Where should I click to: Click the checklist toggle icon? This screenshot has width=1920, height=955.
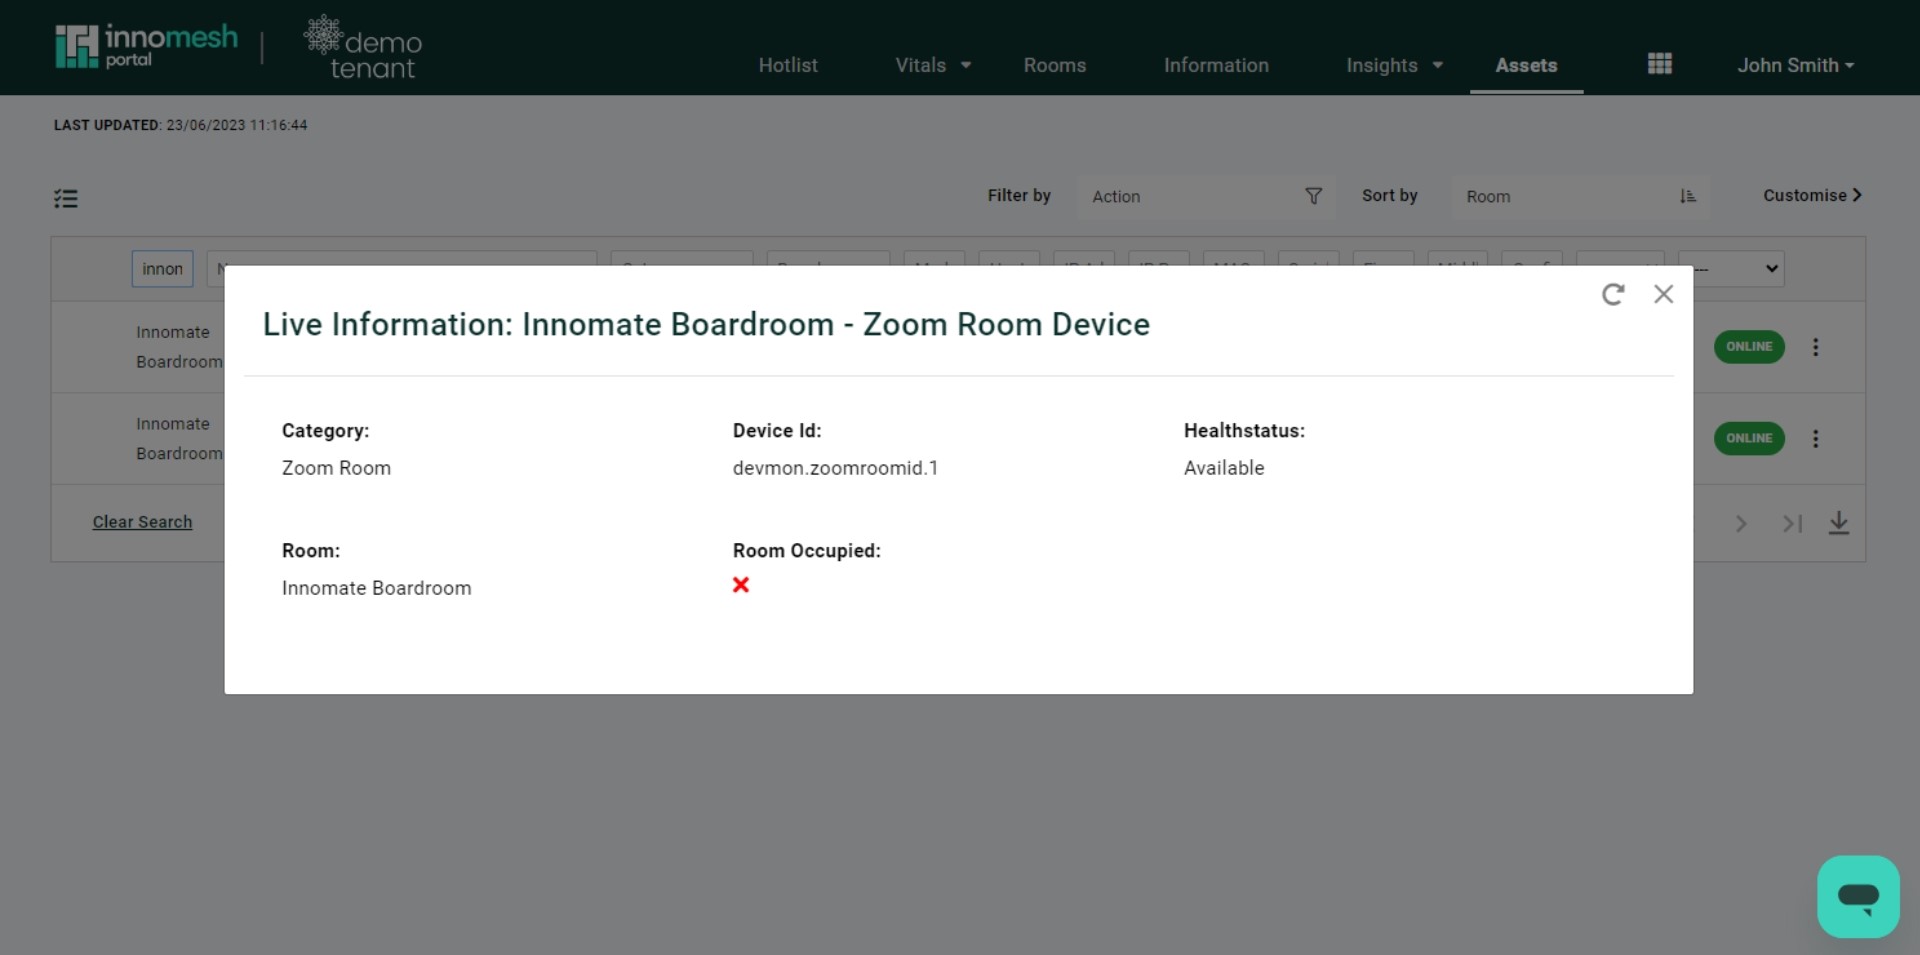tap(66, 198)
